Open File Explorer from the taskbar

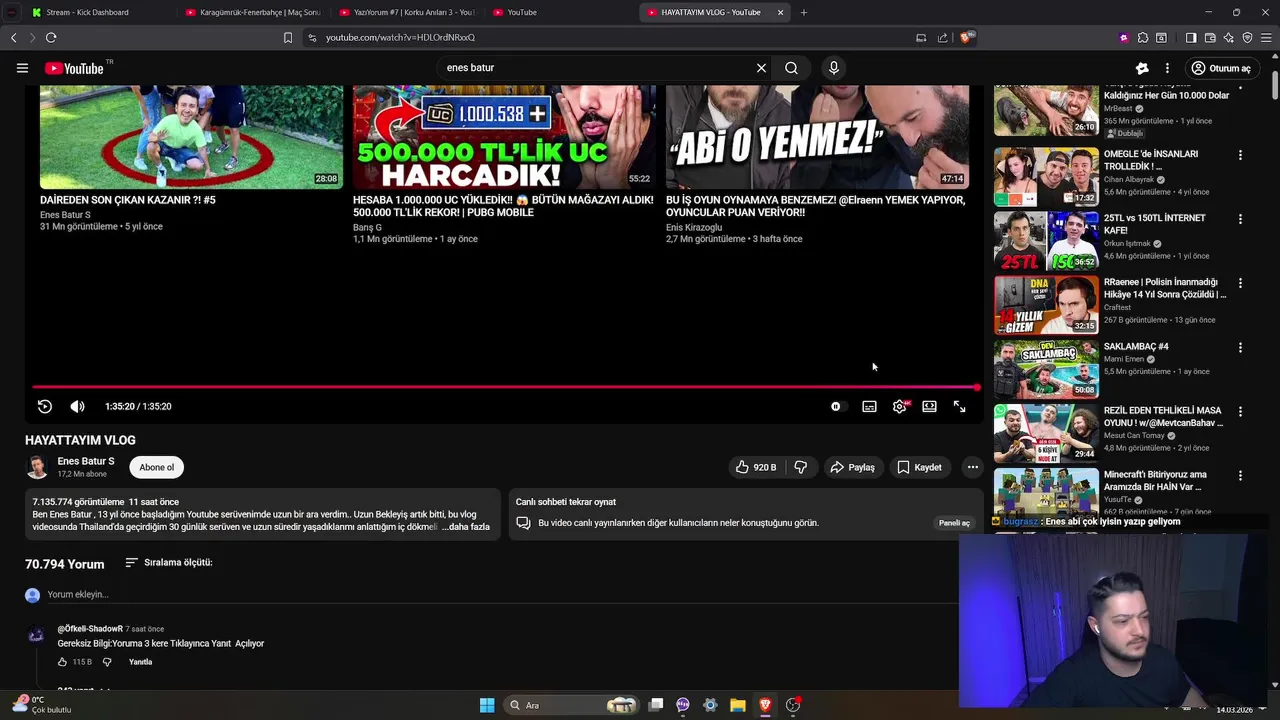[737, 705]
